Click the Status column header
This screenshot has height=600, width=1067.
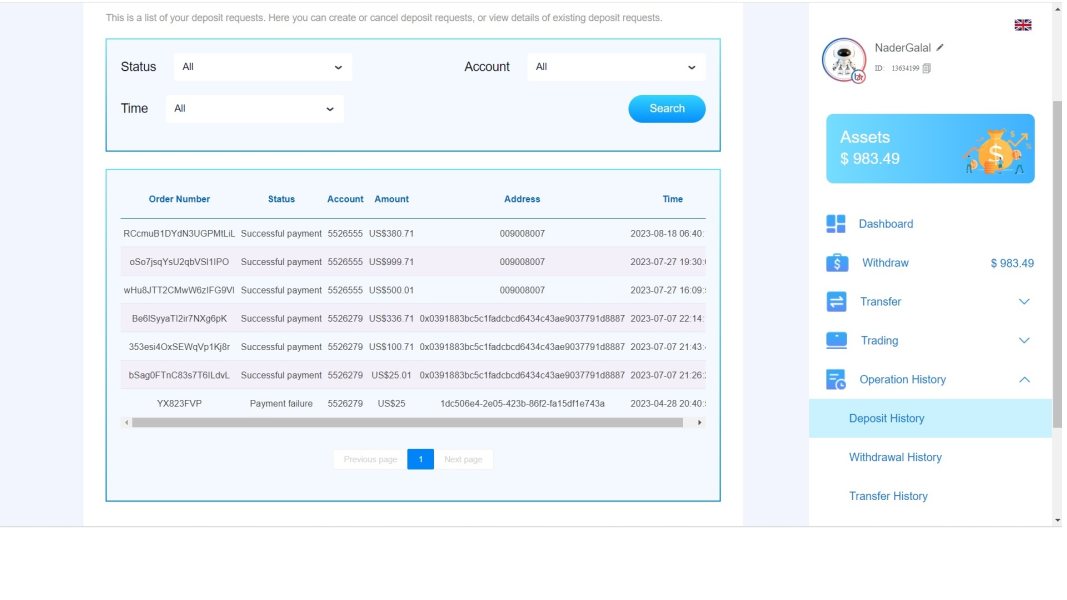(281, 199)
